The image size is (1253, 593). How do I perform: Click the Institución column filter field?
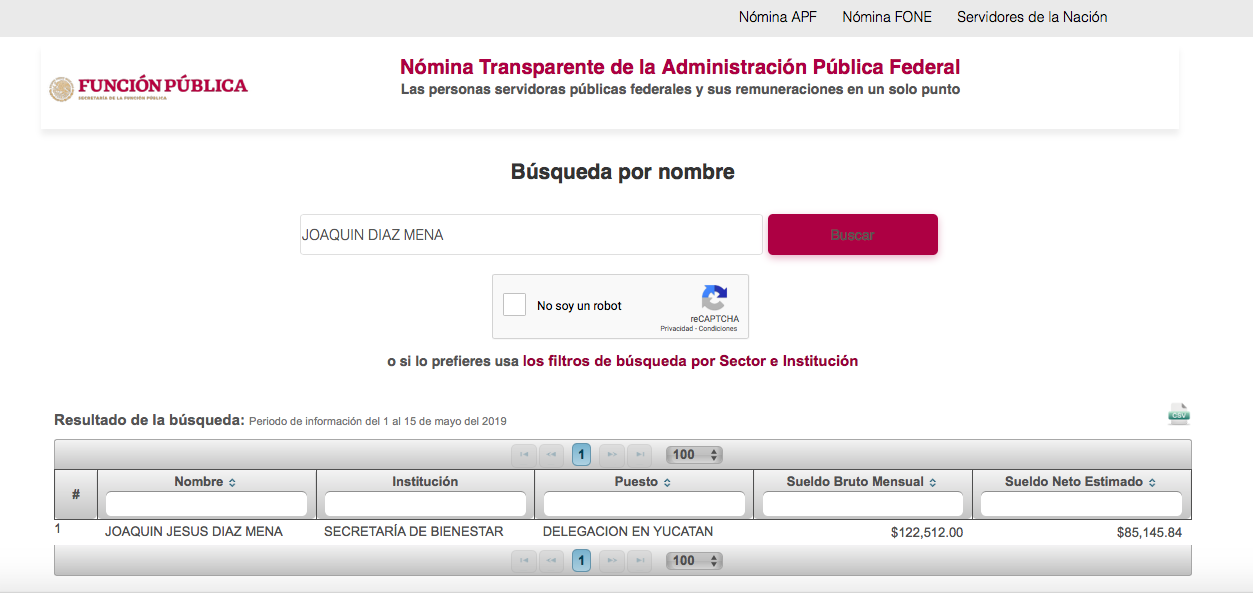click(x=425, y=504)
